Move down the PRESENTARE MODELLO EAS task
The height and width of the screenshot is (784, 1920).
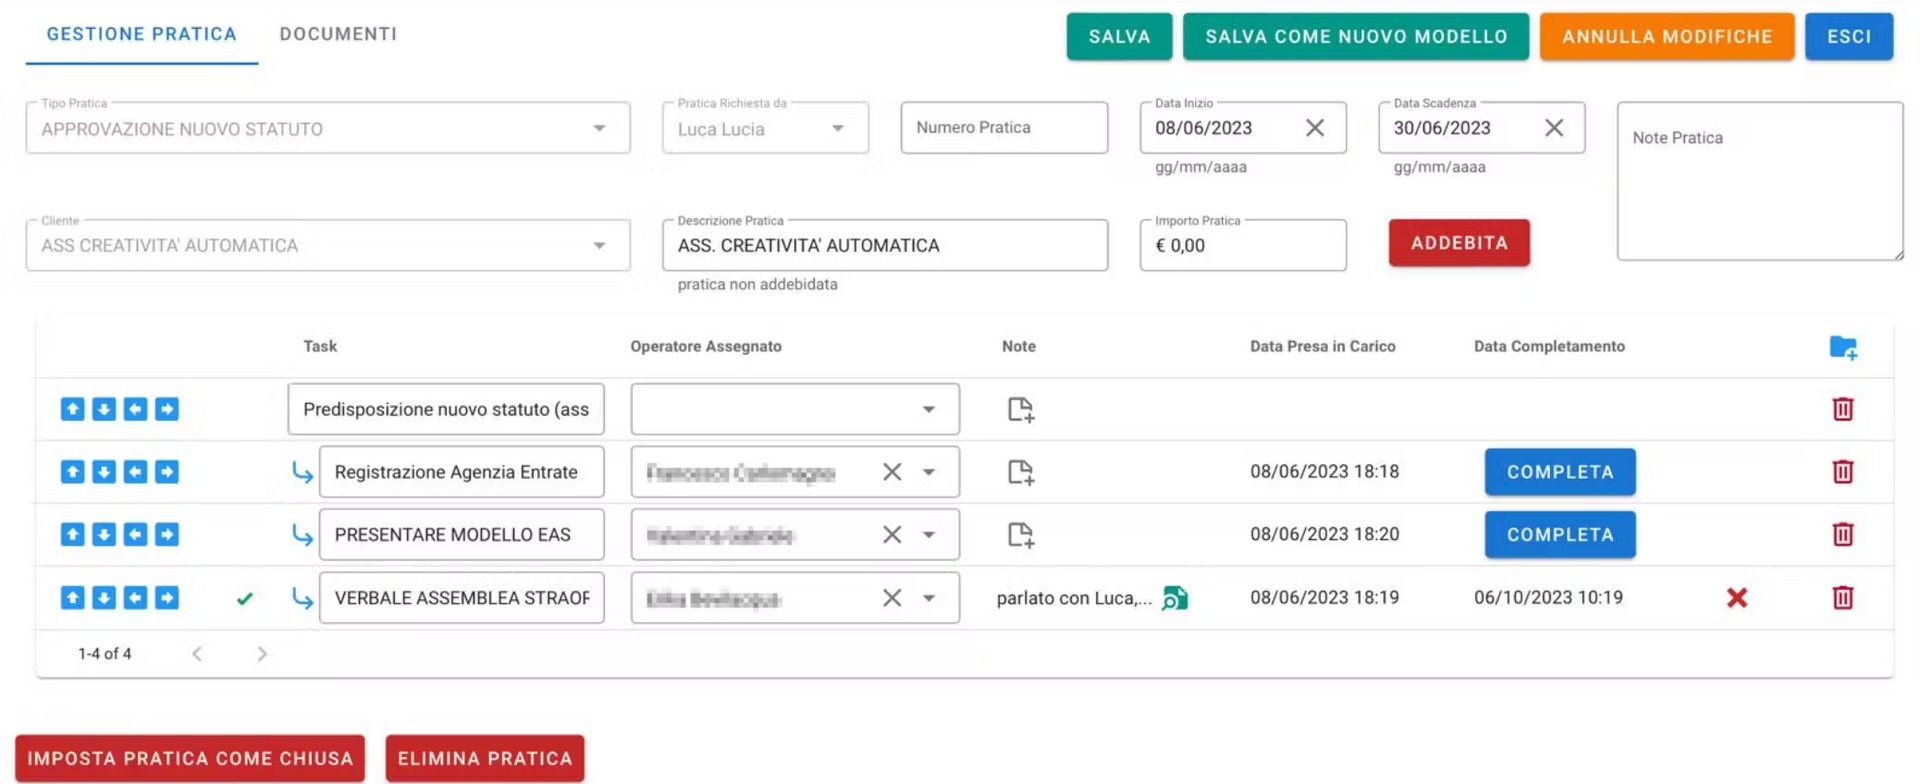(x=104, y=535)
